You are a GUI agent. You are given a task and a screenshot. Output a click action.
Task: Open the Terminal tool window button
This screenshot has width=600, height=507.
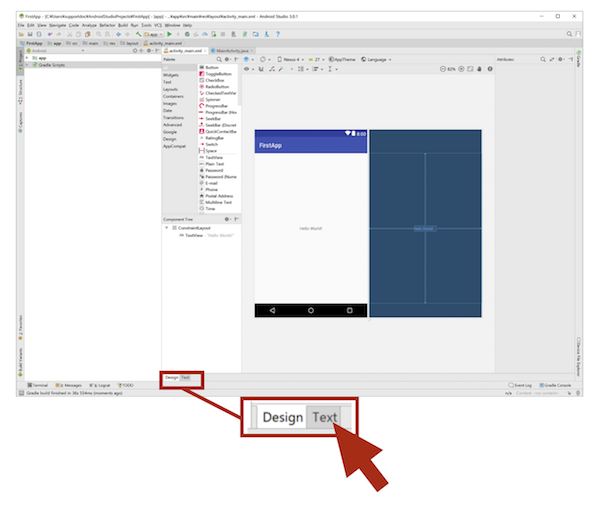pos(38,385)
